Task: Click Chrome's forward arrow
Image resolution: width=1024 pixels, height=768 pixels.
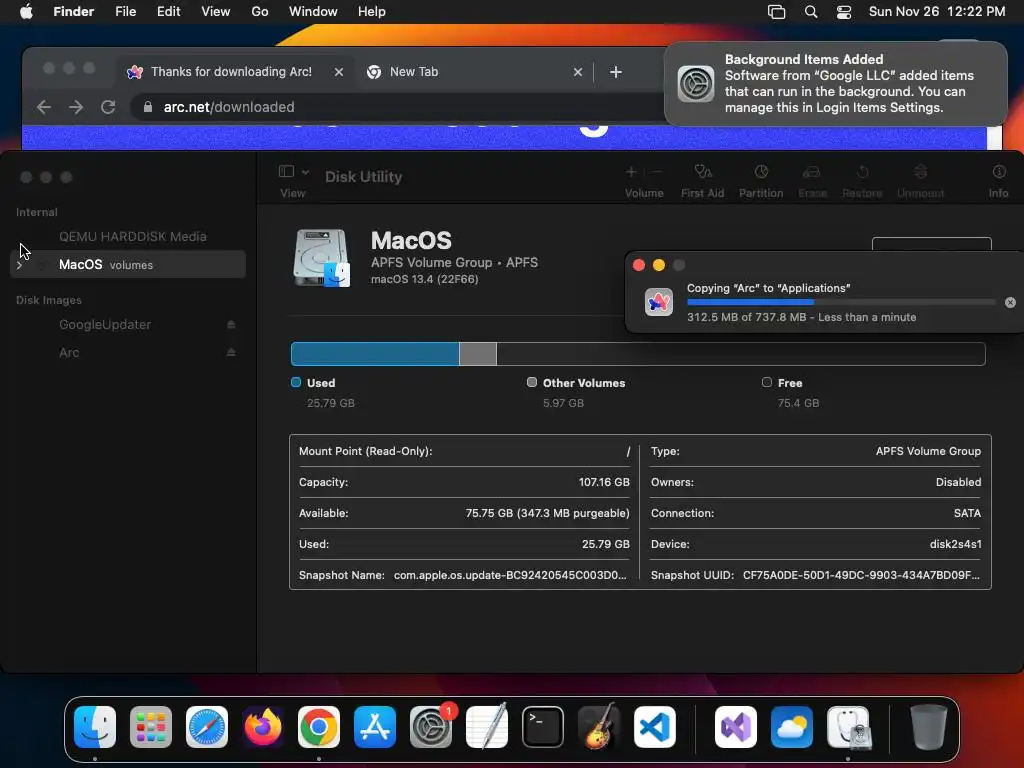Action: (x=76, y=107)
